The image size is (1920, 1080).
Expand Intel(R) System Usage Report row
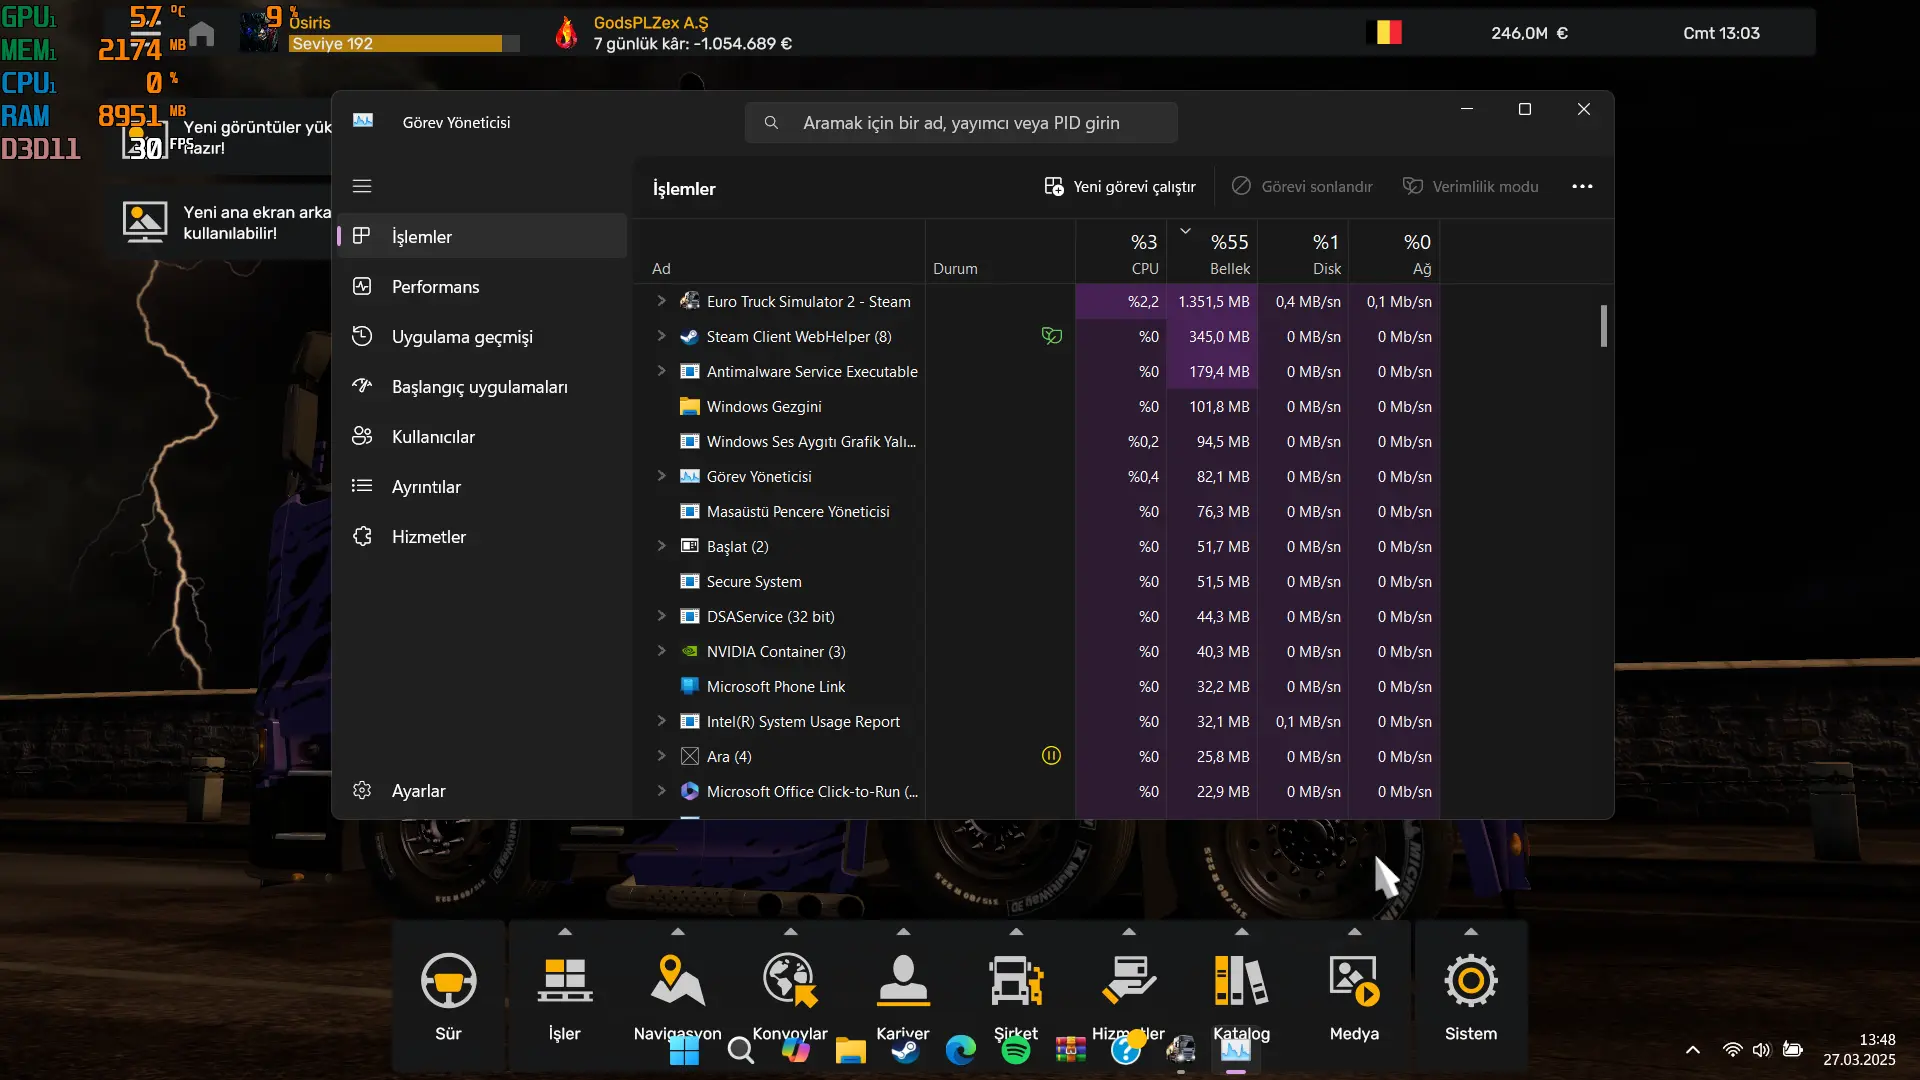point(661,721)
